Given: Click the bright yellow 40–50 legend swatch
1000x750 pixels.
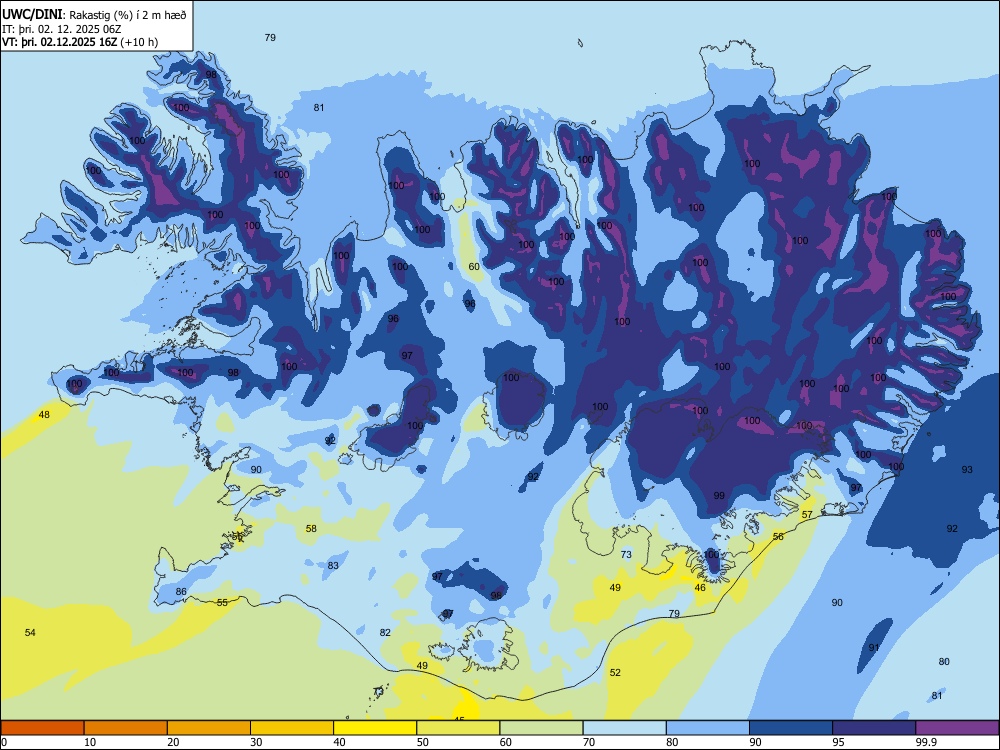Looking at the screenshot, I should [x=375, y=728].
